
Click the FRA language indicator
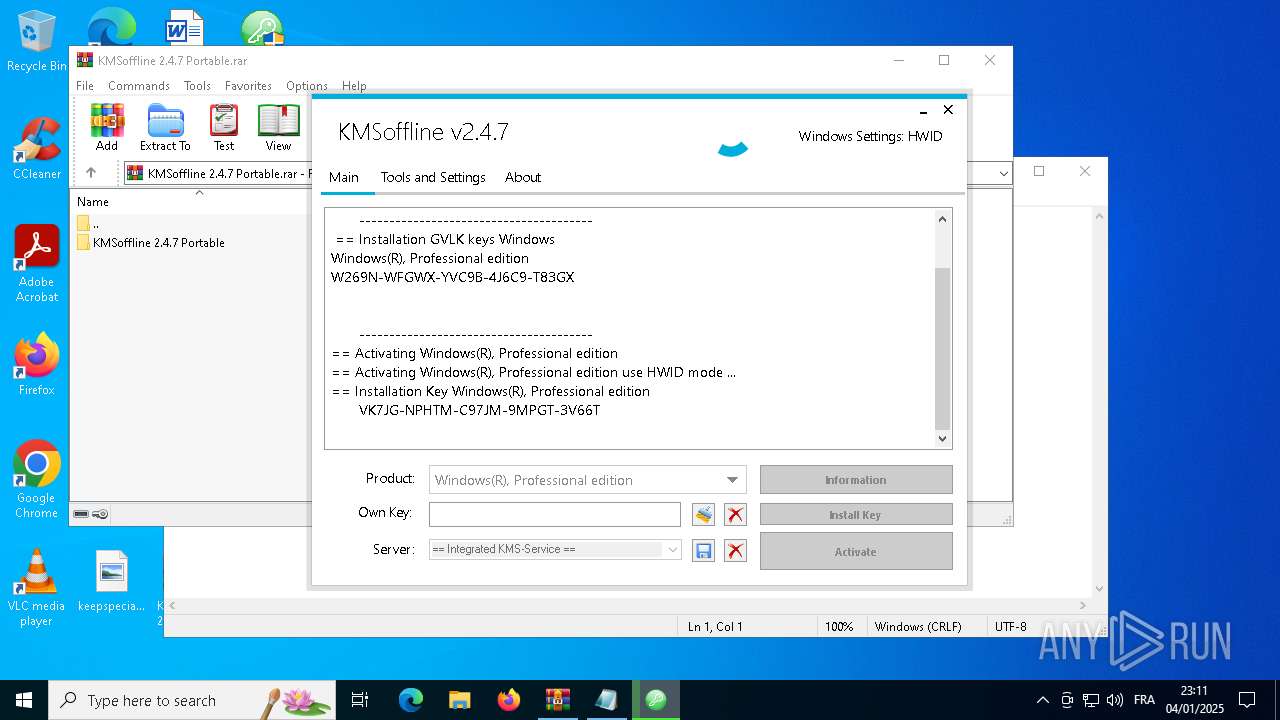pos(1144,700)
